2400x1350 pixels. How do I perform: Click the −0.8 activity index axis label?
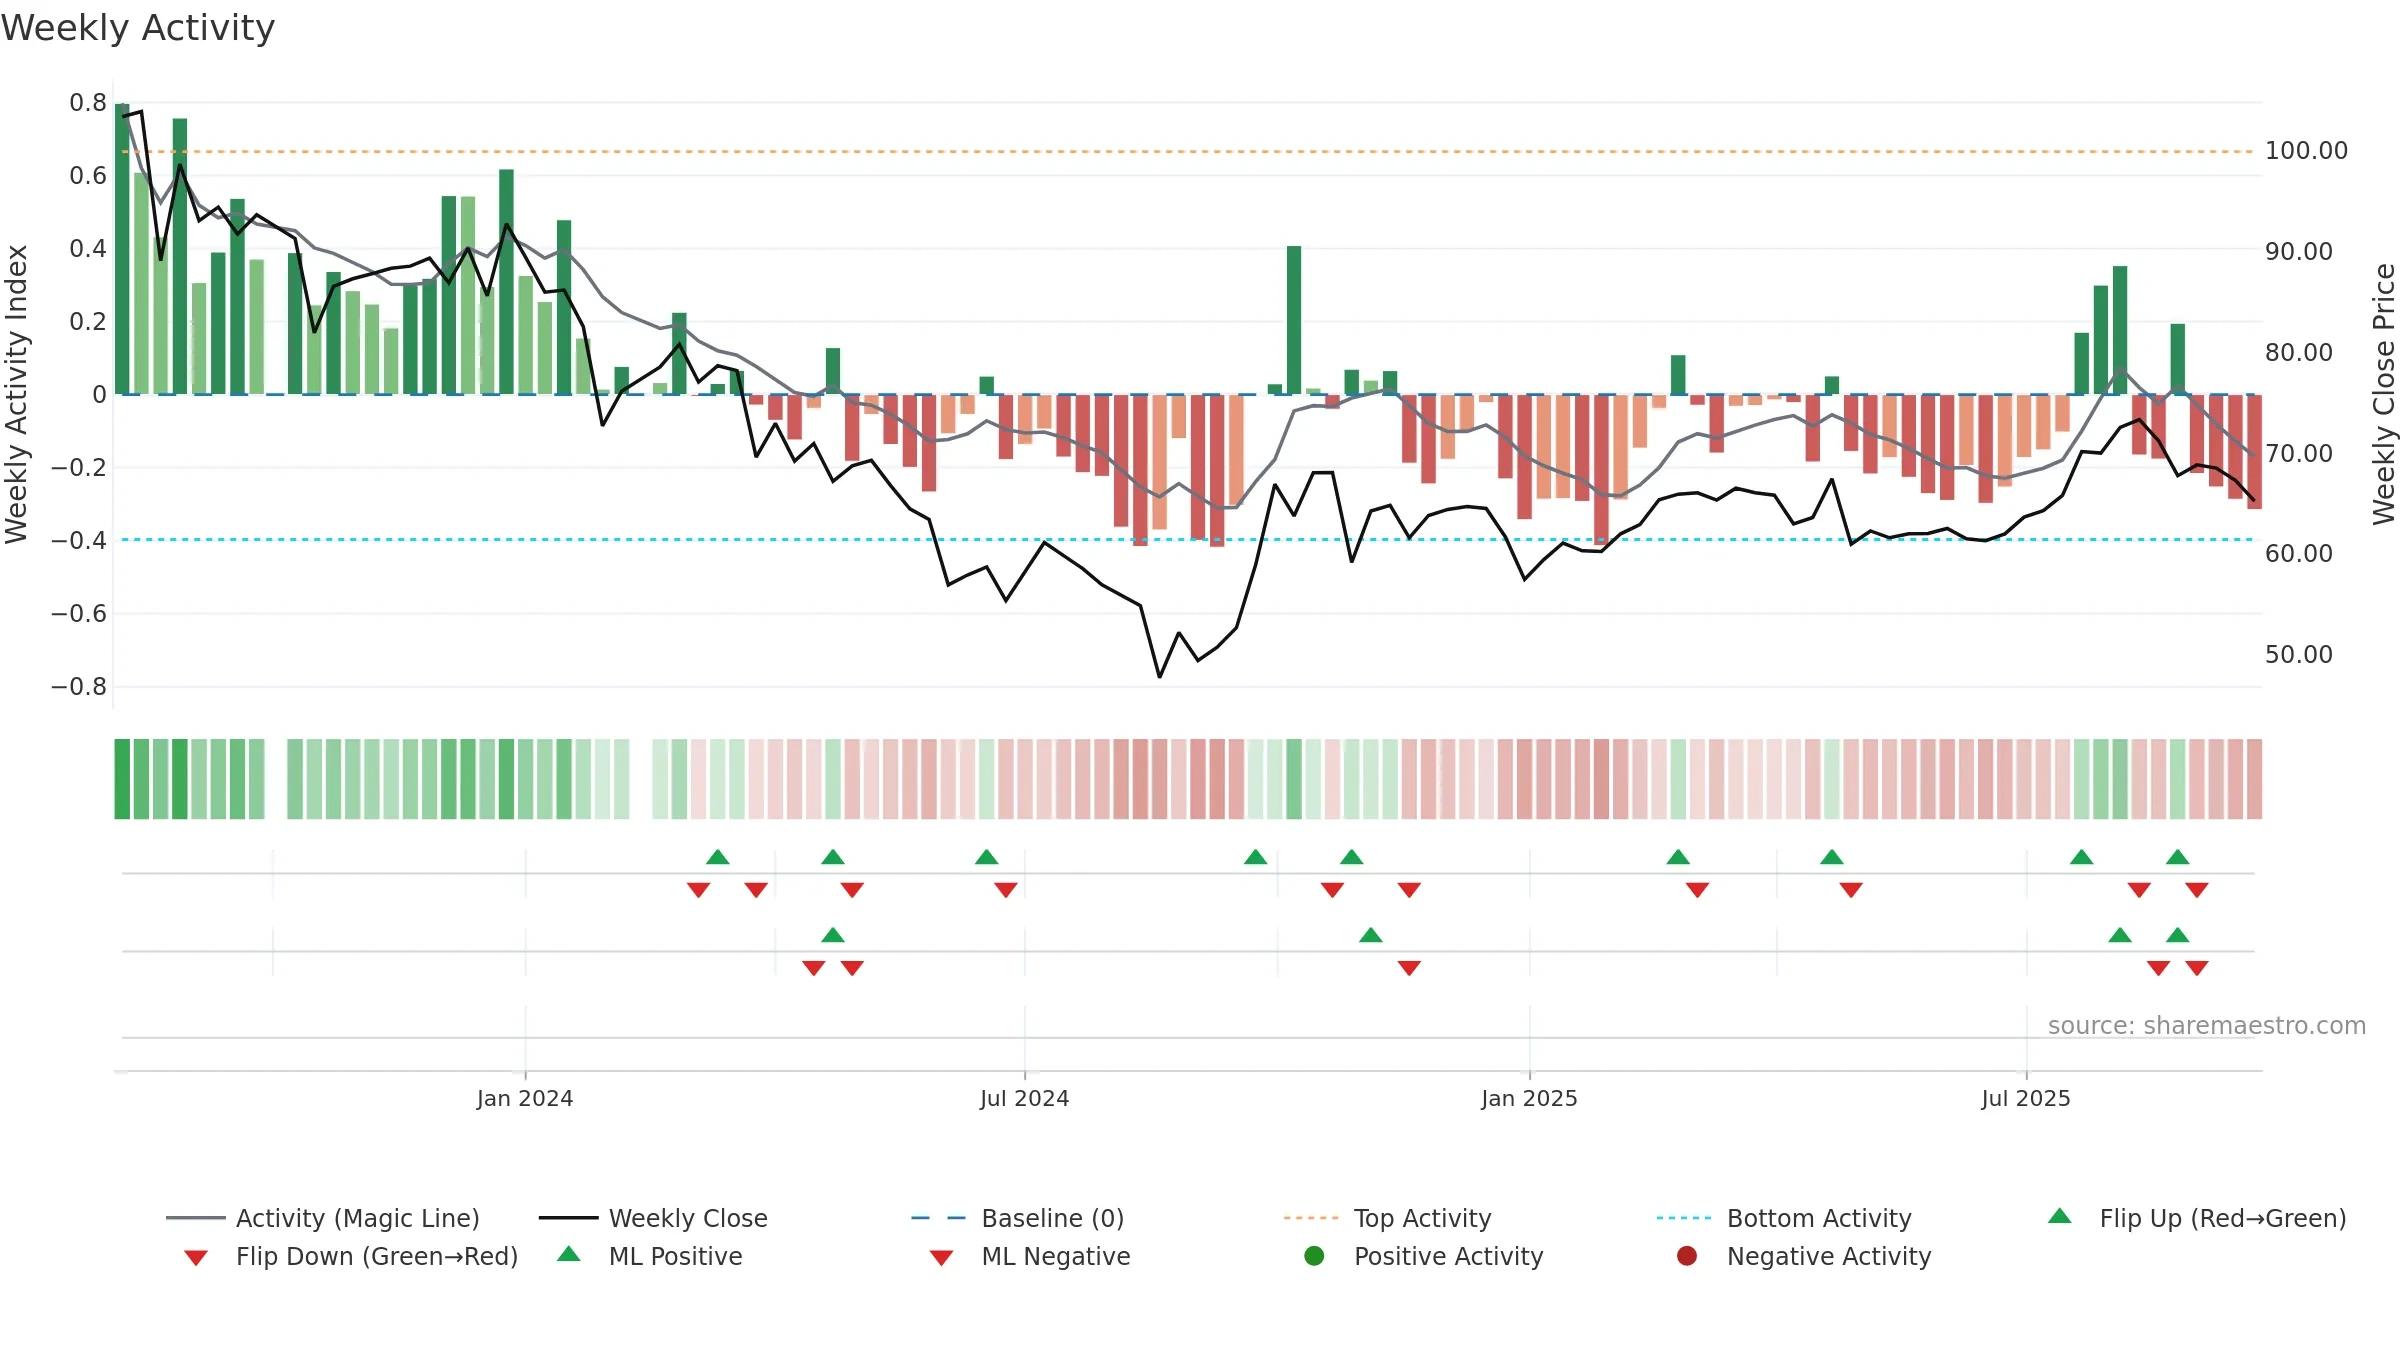coord(78,686)
